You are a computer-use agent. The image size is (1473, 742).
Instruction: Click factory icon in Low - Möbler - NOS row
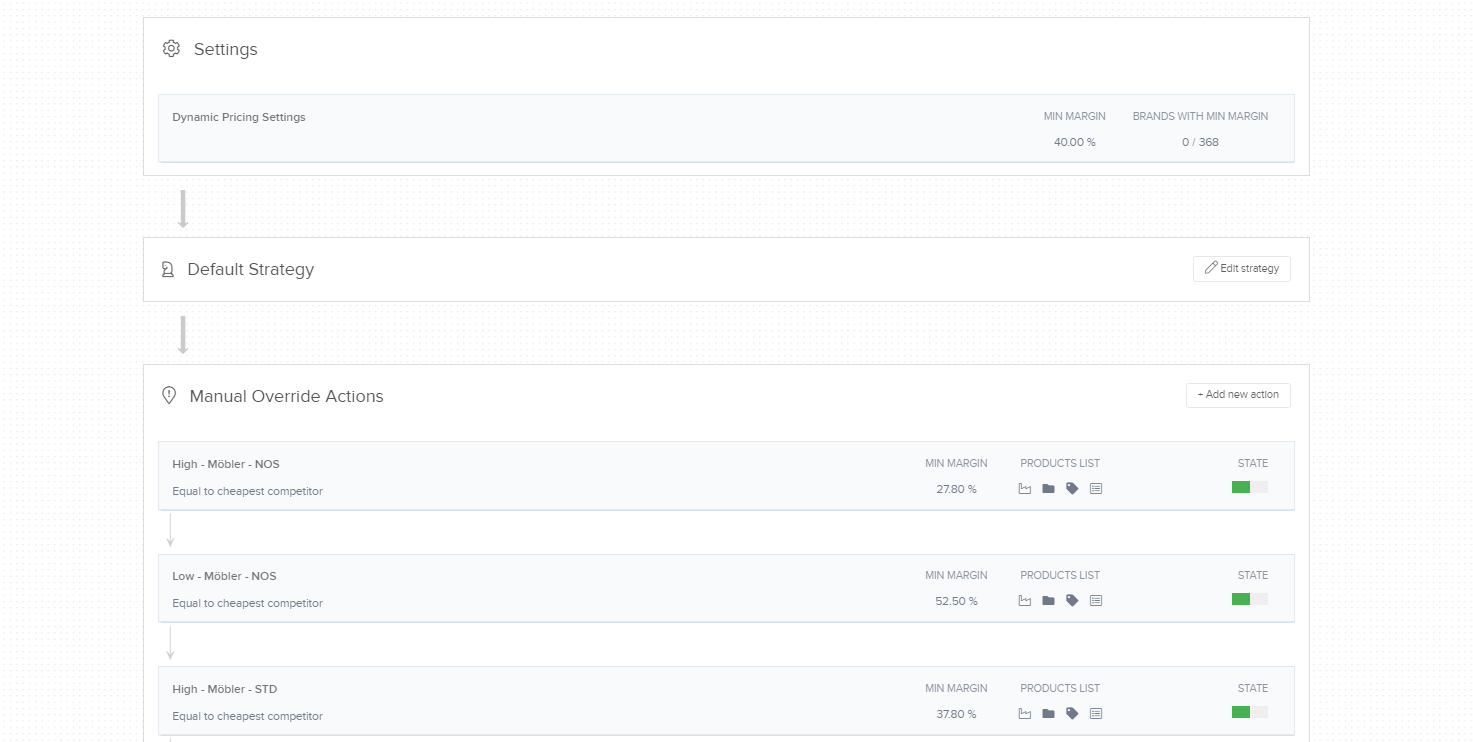pyautogui.click(x=1024, y=601)
